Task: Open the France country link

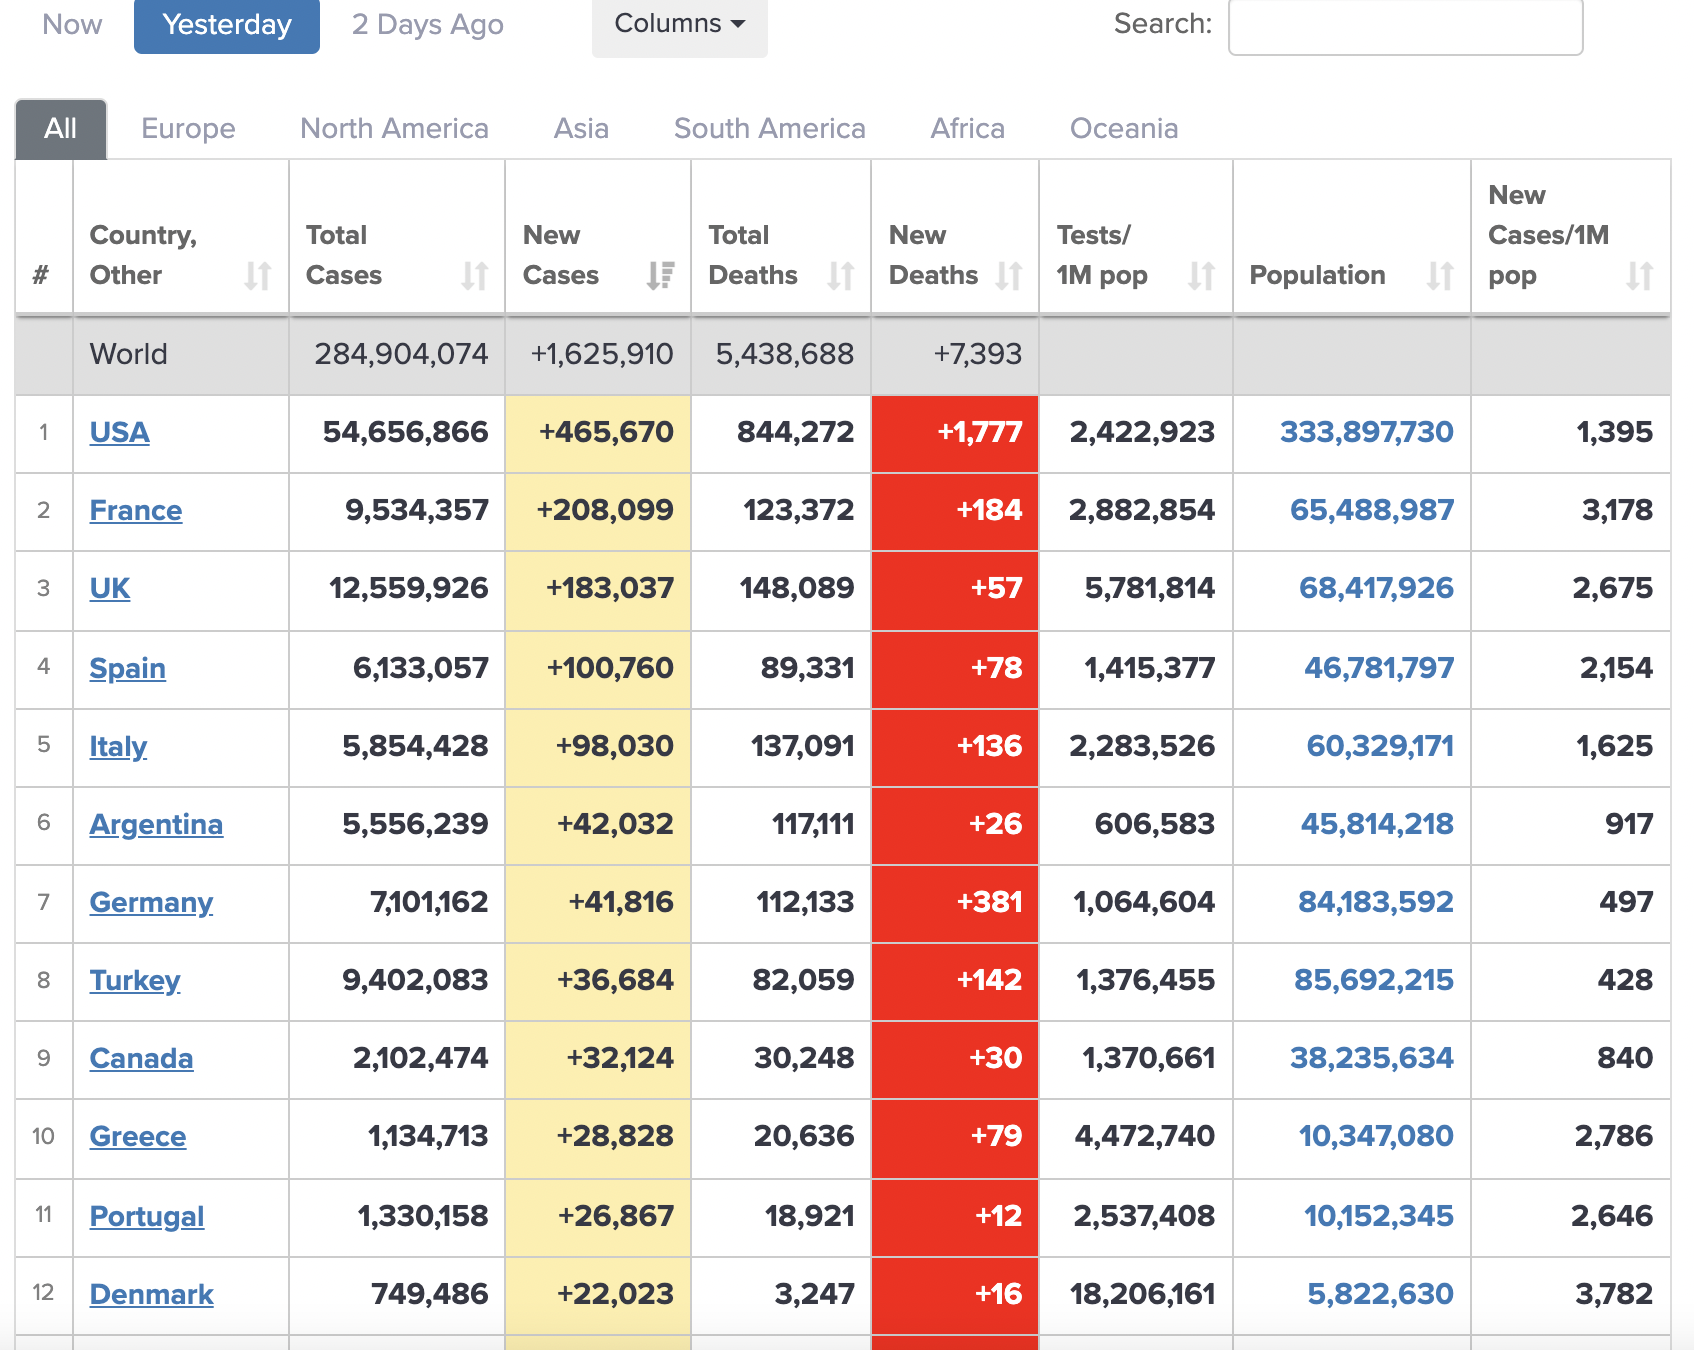Action: coord(136,510)
